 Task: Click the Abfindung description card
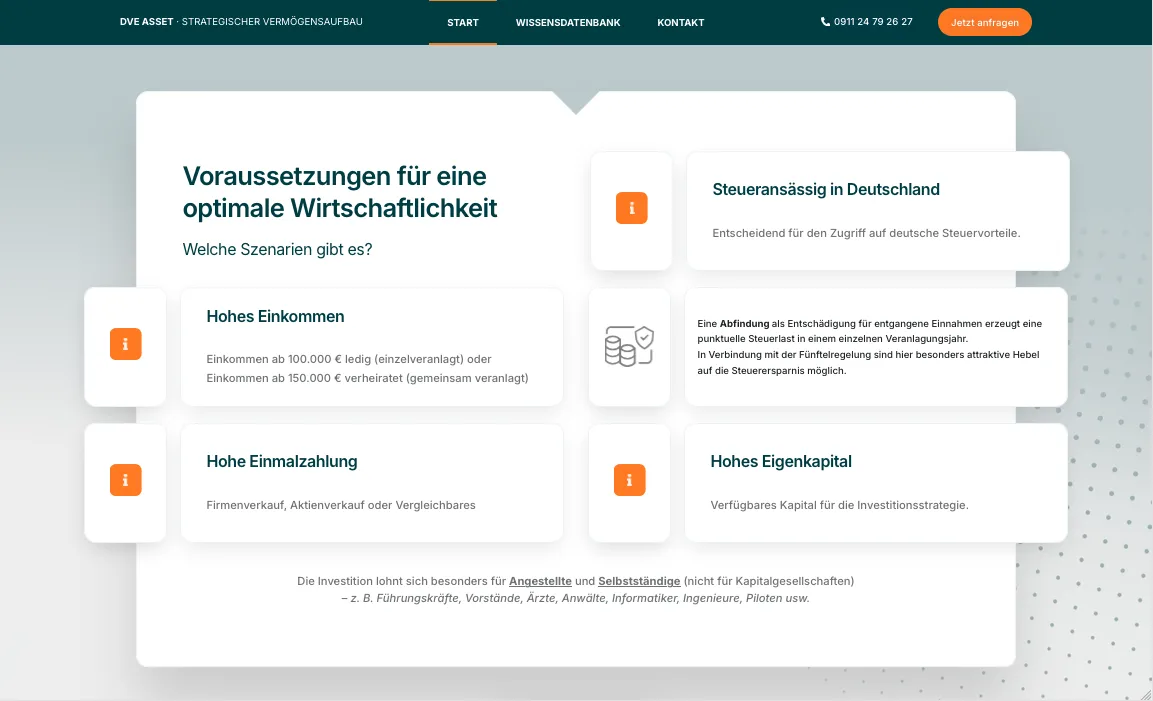876,347
